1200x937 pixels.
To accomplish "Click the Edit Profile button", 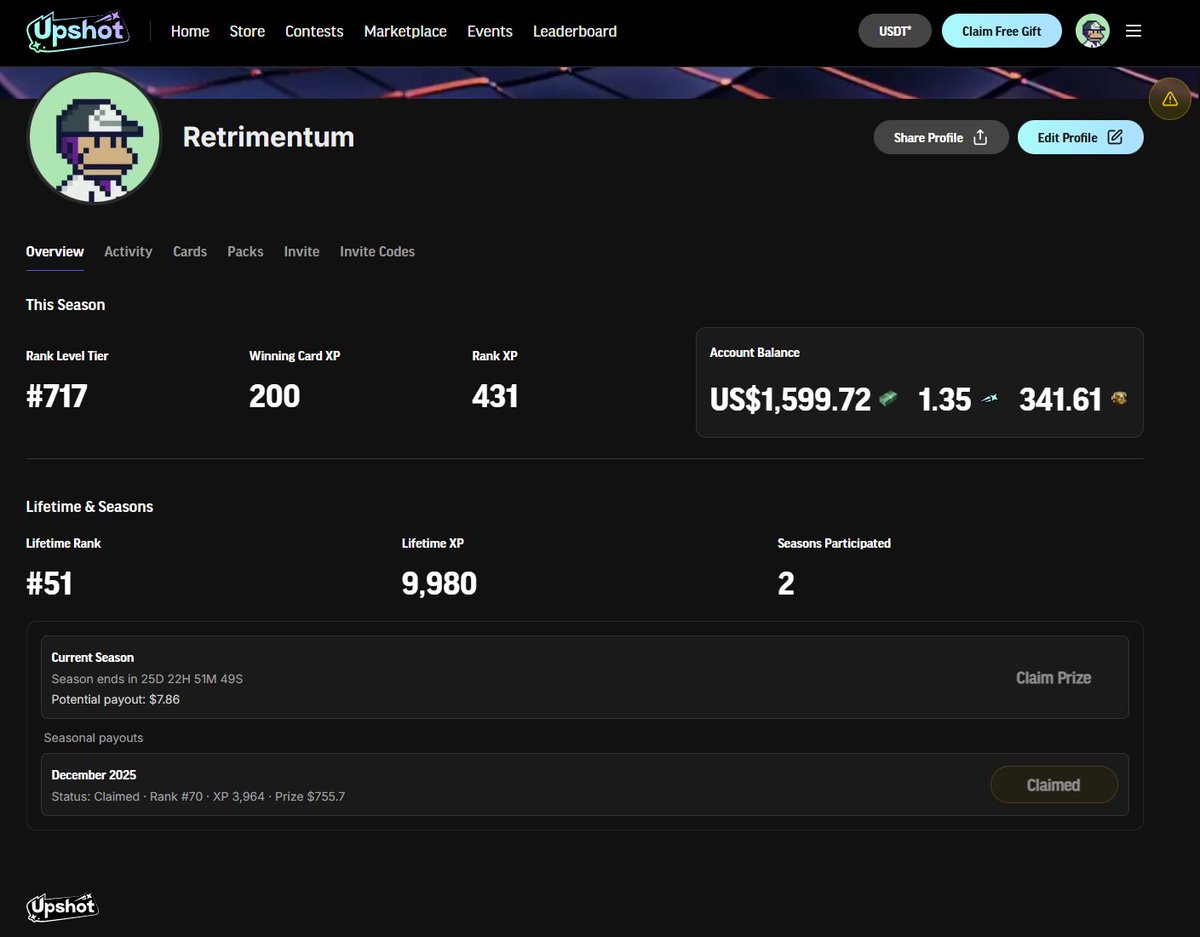I will (x=1080, y=137).
